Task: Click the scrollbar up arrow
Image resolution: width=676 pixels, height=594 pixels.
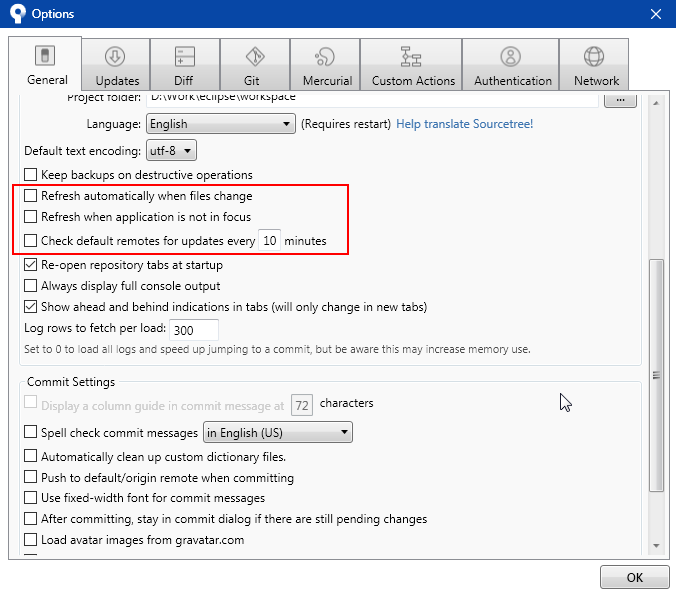Action: tap(656, 103)
